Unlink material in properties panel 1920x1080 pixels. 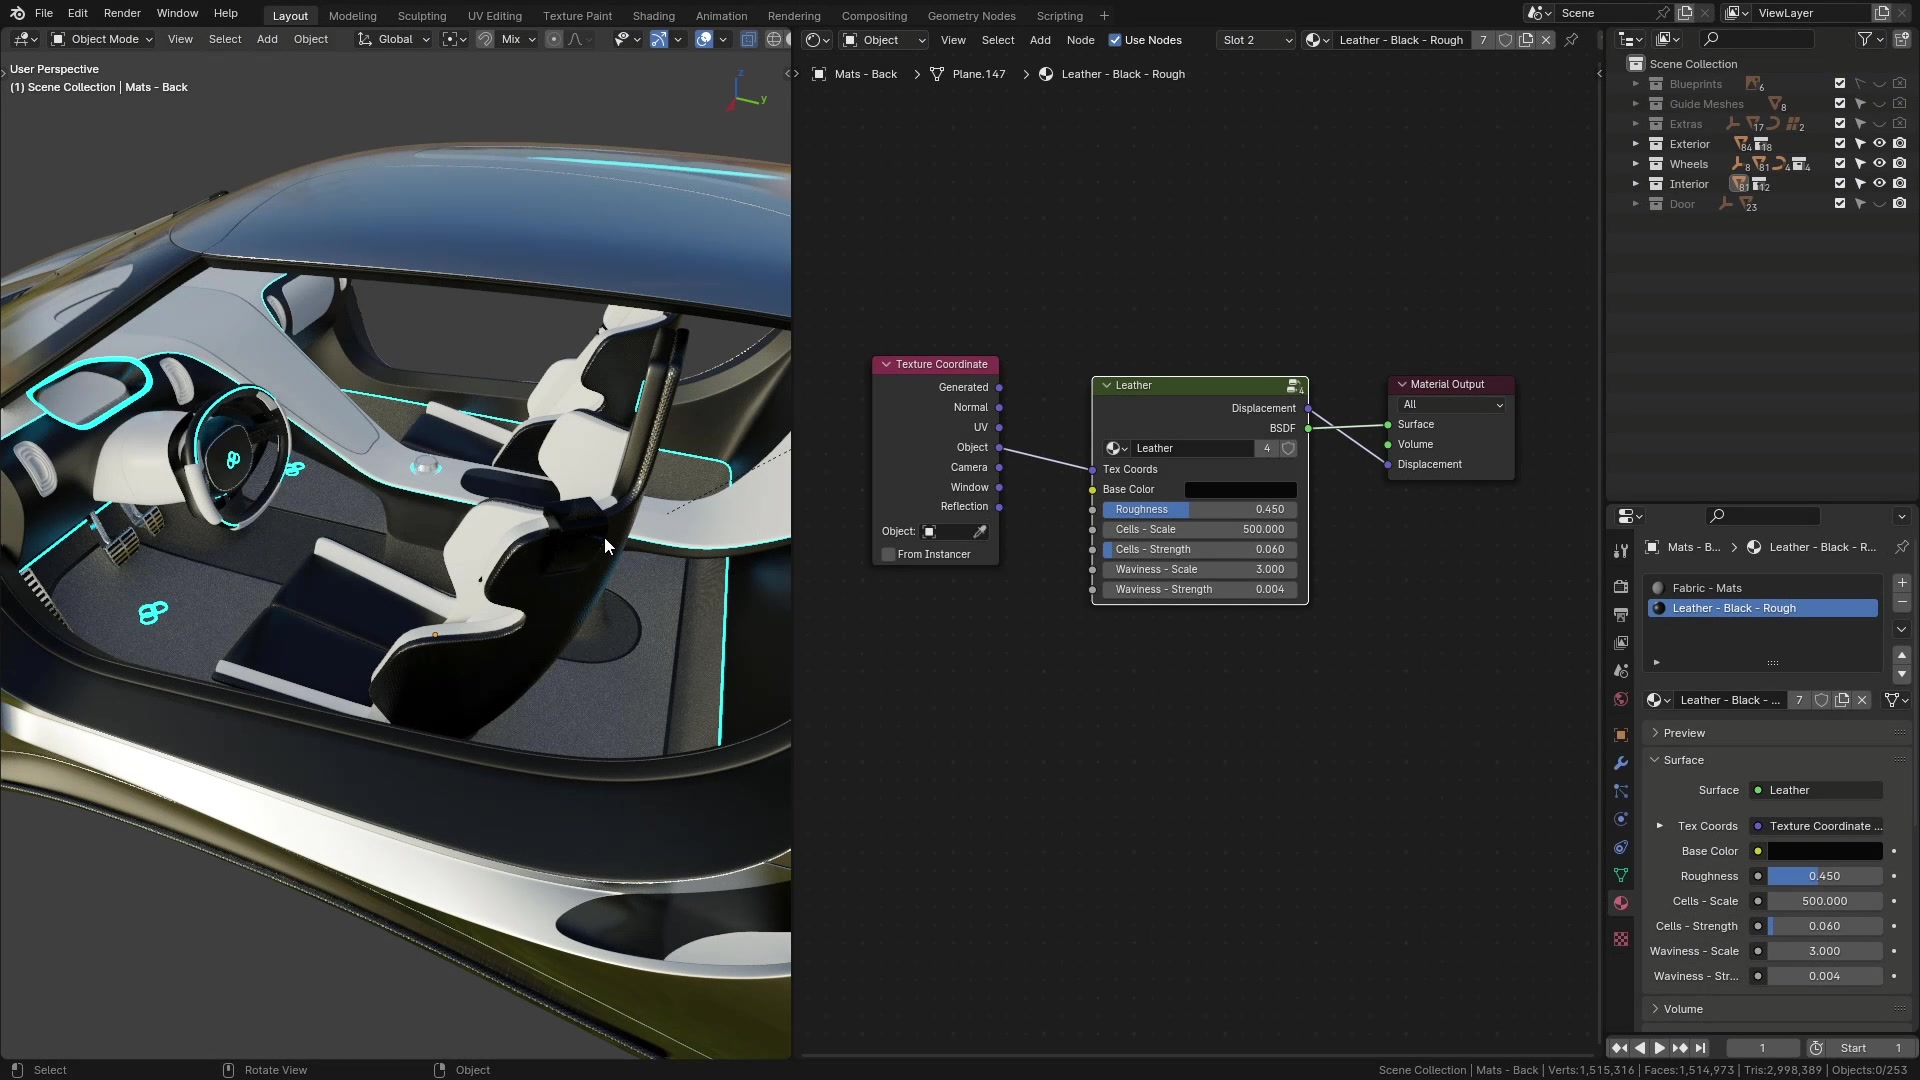(x=1862, y=700)
